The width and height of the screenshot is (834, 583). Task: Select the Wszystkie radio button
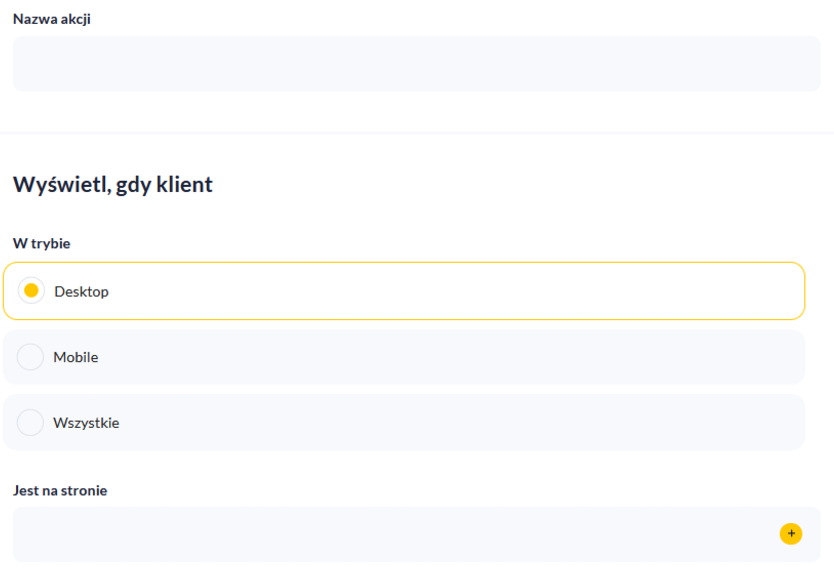pyautogui.click(x=31, y=423)
